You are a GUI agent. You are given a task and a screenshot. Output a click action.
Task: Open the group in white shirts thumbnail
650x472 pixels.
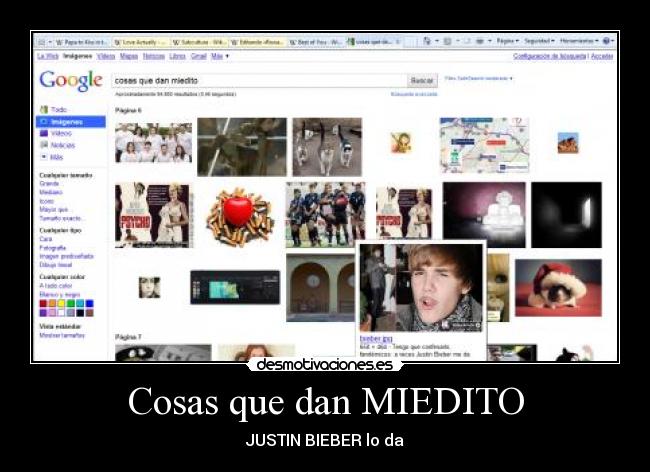[x=153, y=143]
